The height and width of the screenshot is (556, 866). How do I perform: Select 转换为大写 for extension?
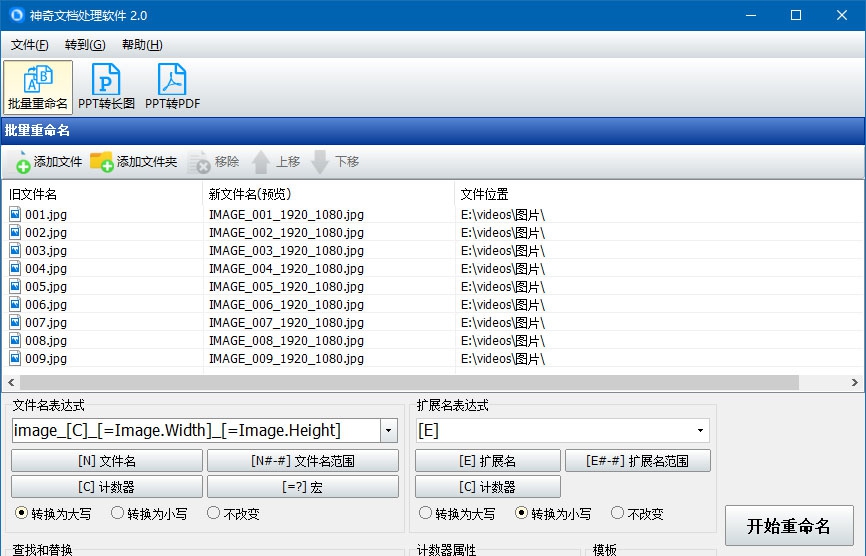pyautogui.click(x=425, y=513)
